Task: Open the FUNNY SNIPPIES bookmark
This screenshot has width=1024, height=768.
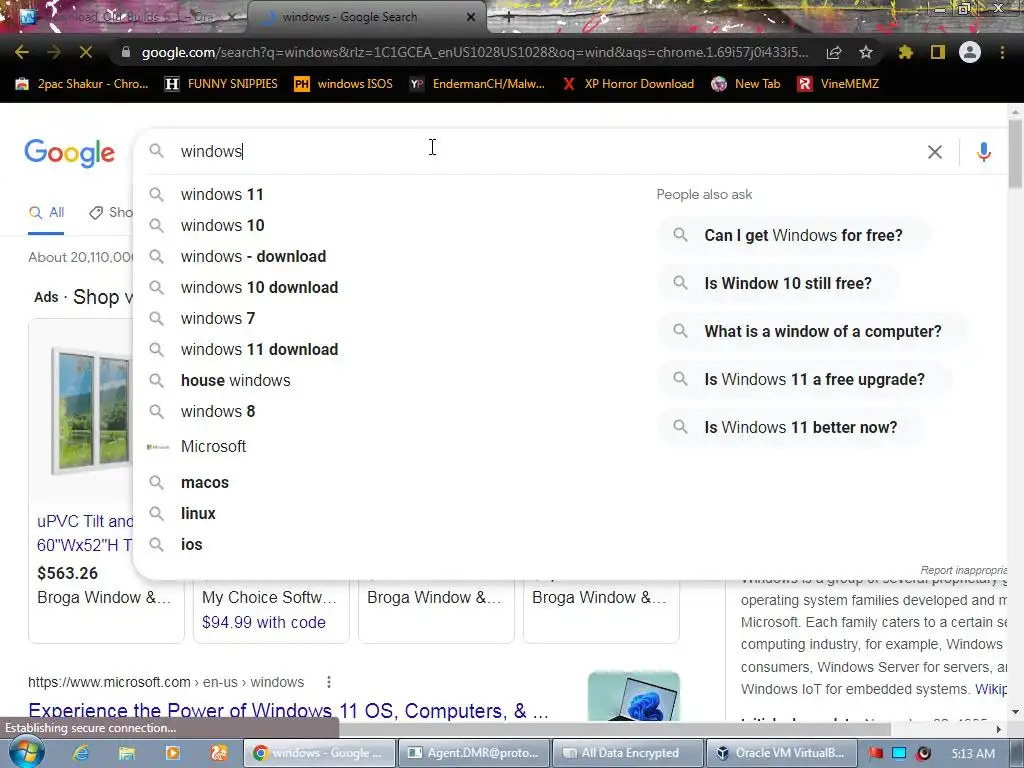Action: pos(221,84)
